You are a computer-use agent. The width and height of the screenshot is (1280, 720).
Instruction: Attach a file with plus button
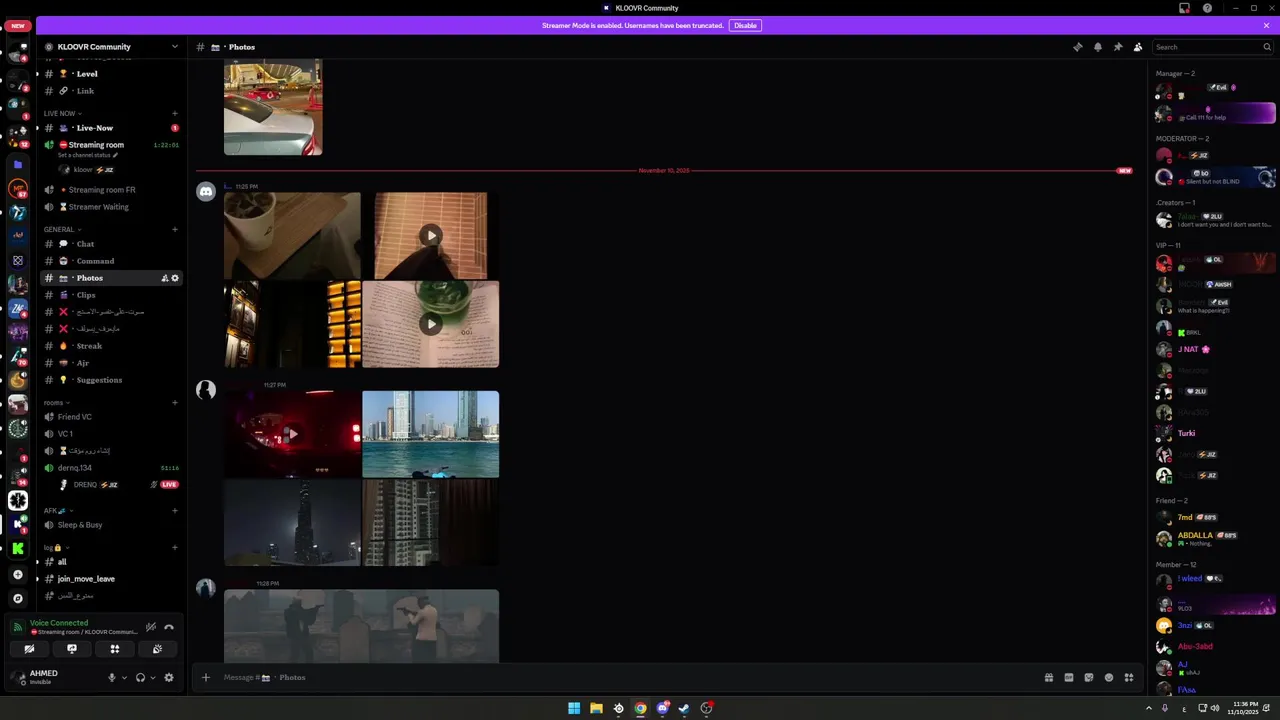click(206, 677)
